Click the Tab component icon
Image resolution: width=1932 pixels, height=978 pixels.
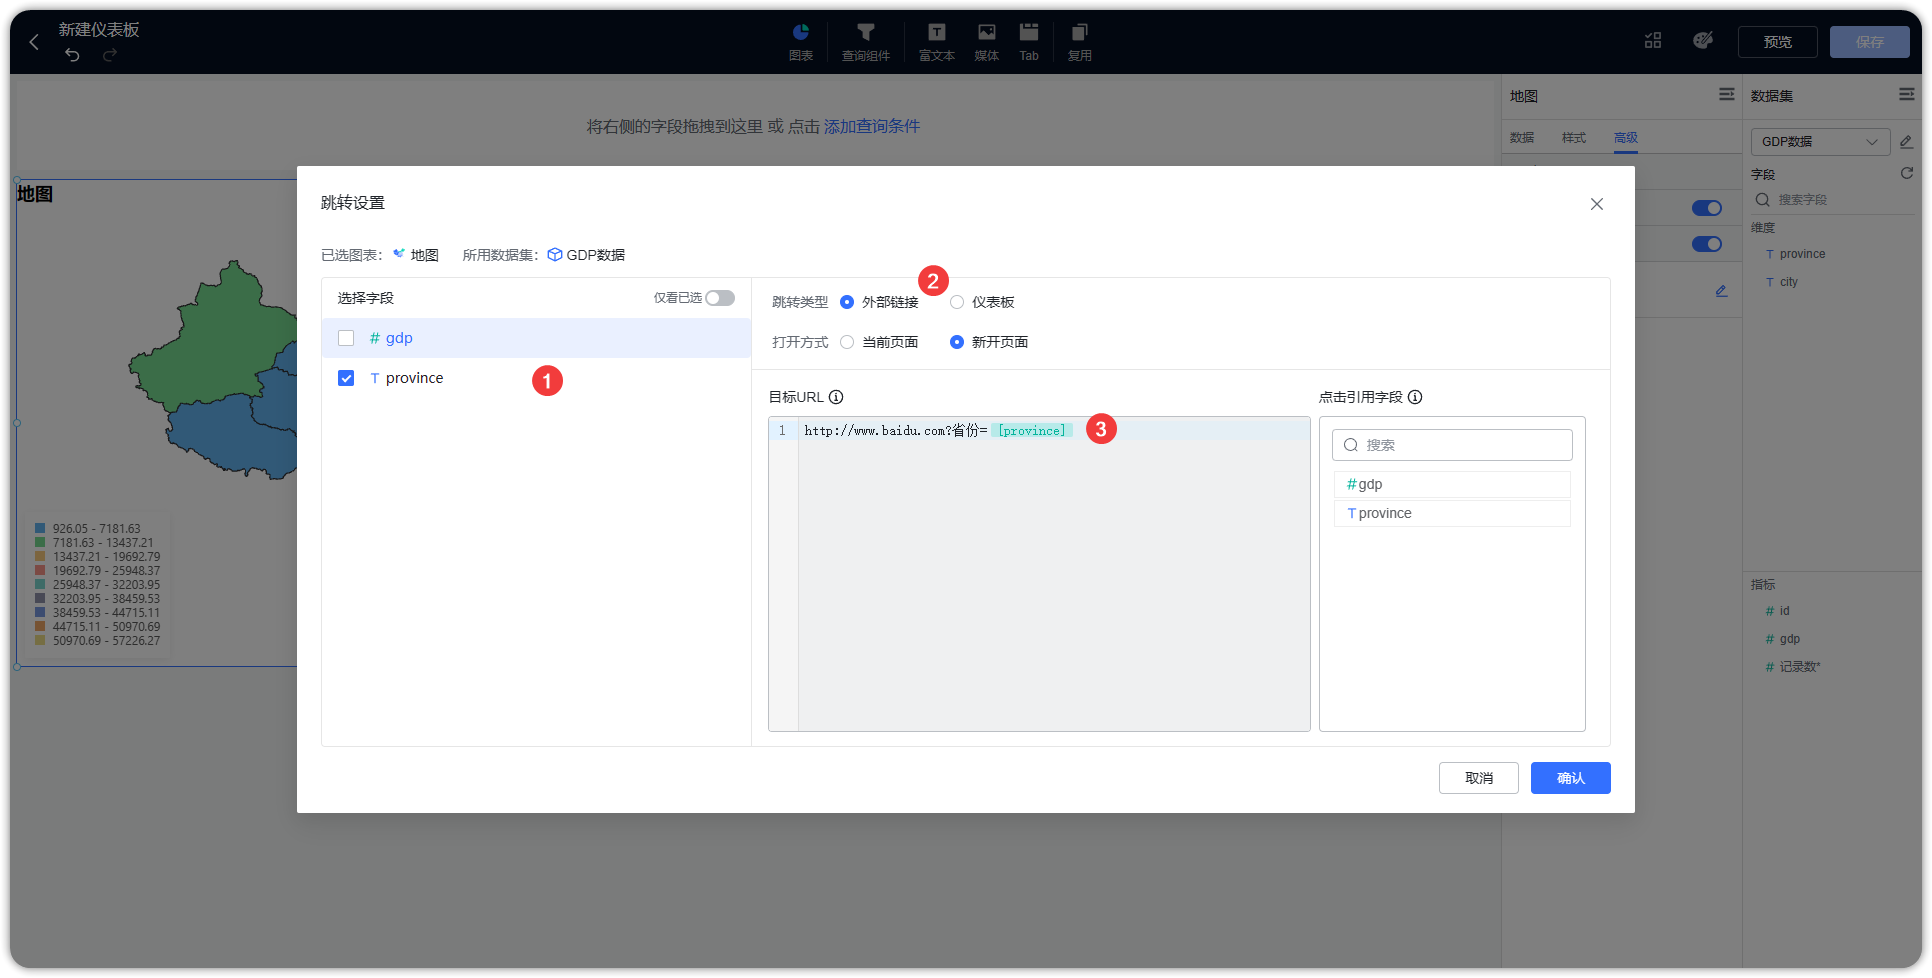click(x=1029, y=40)
